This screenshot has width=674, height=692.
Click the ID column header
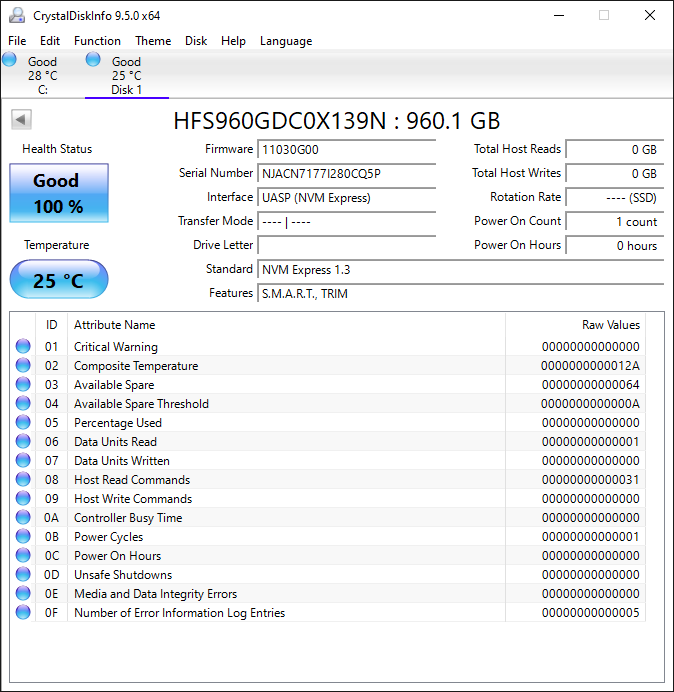tap(52, 325)
